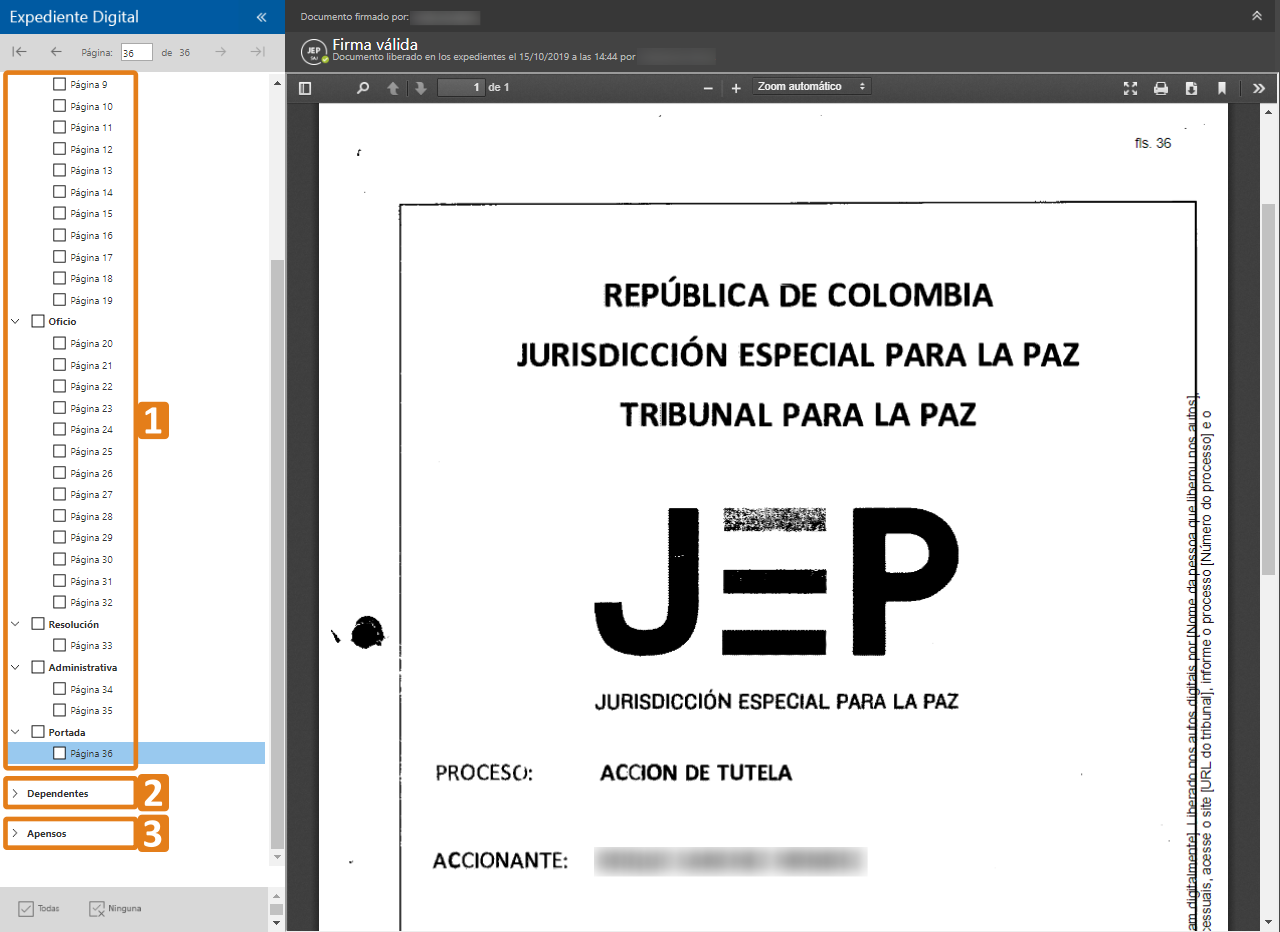Click the Firma válida text
This screenshot has width=1280, height=932.
tap(375, 45)
